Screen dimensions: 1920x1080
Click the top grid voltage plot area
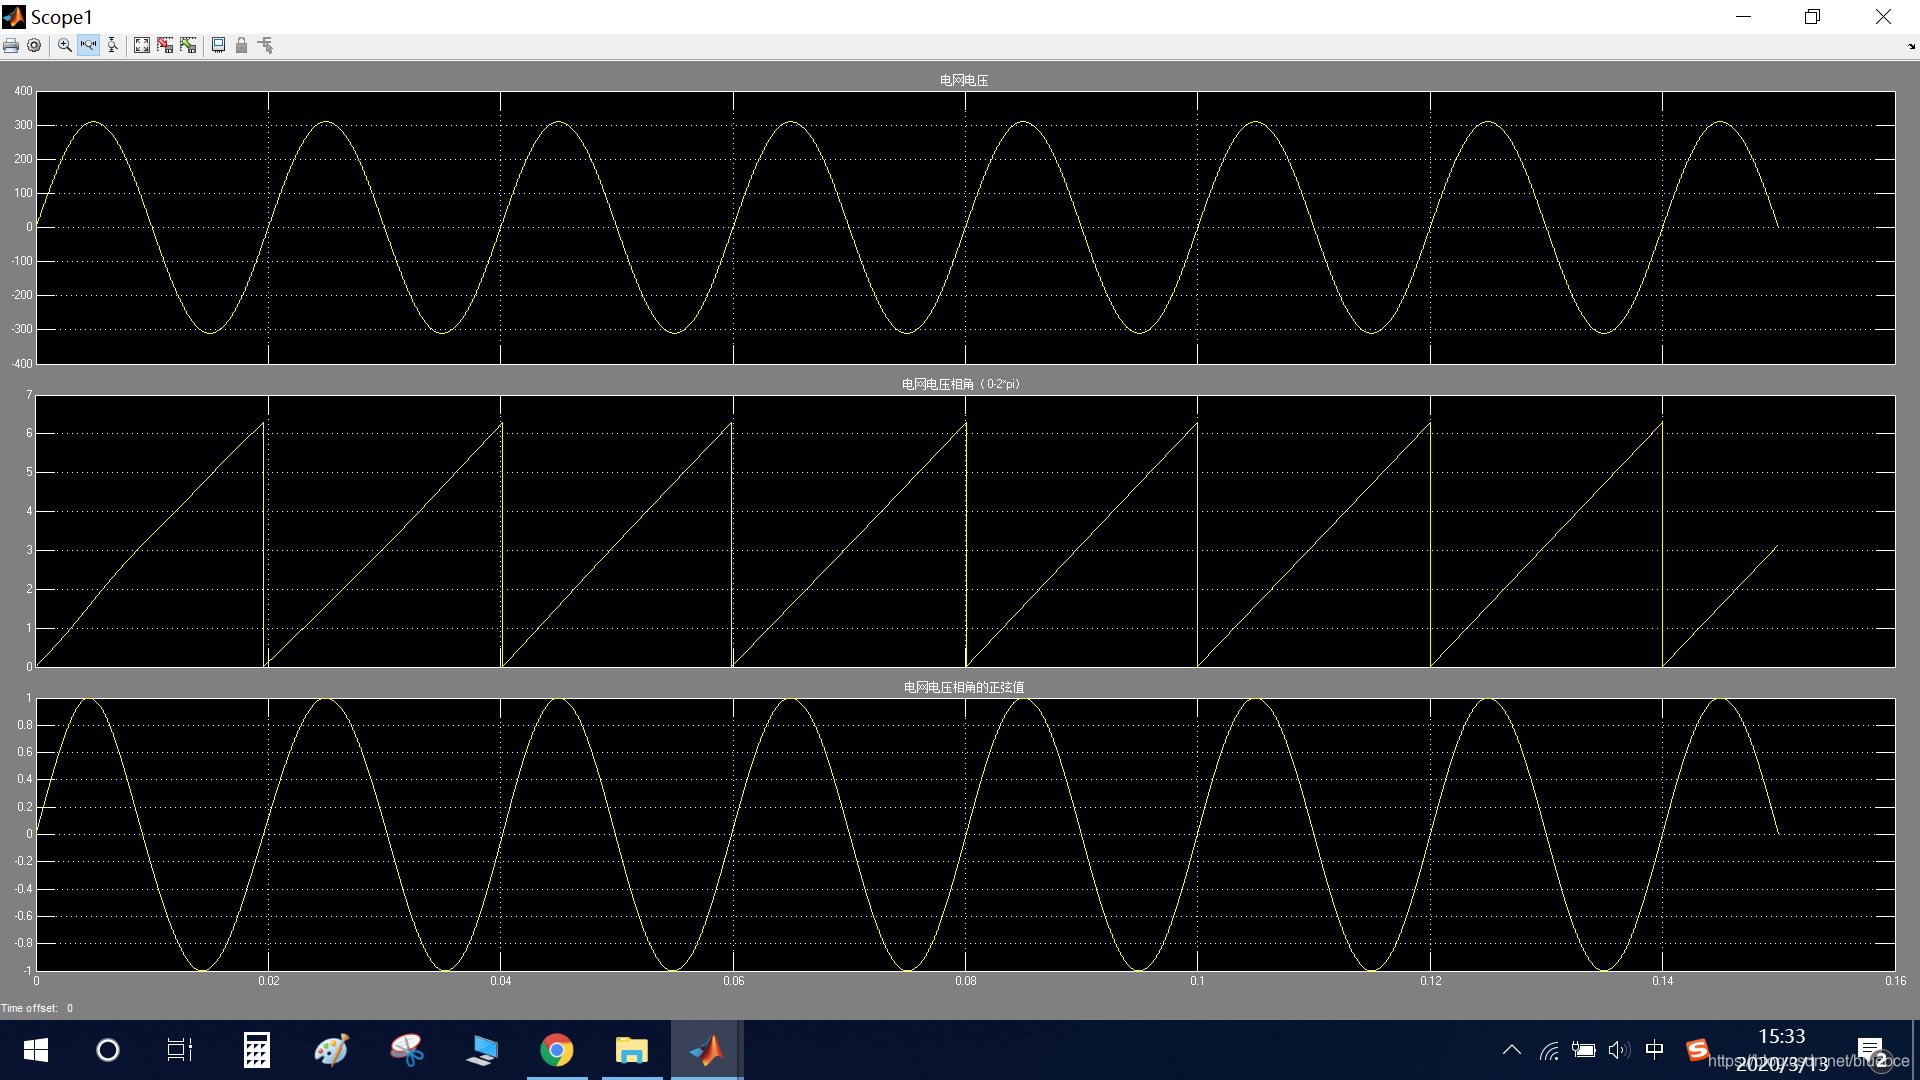(x=965, y=227)
